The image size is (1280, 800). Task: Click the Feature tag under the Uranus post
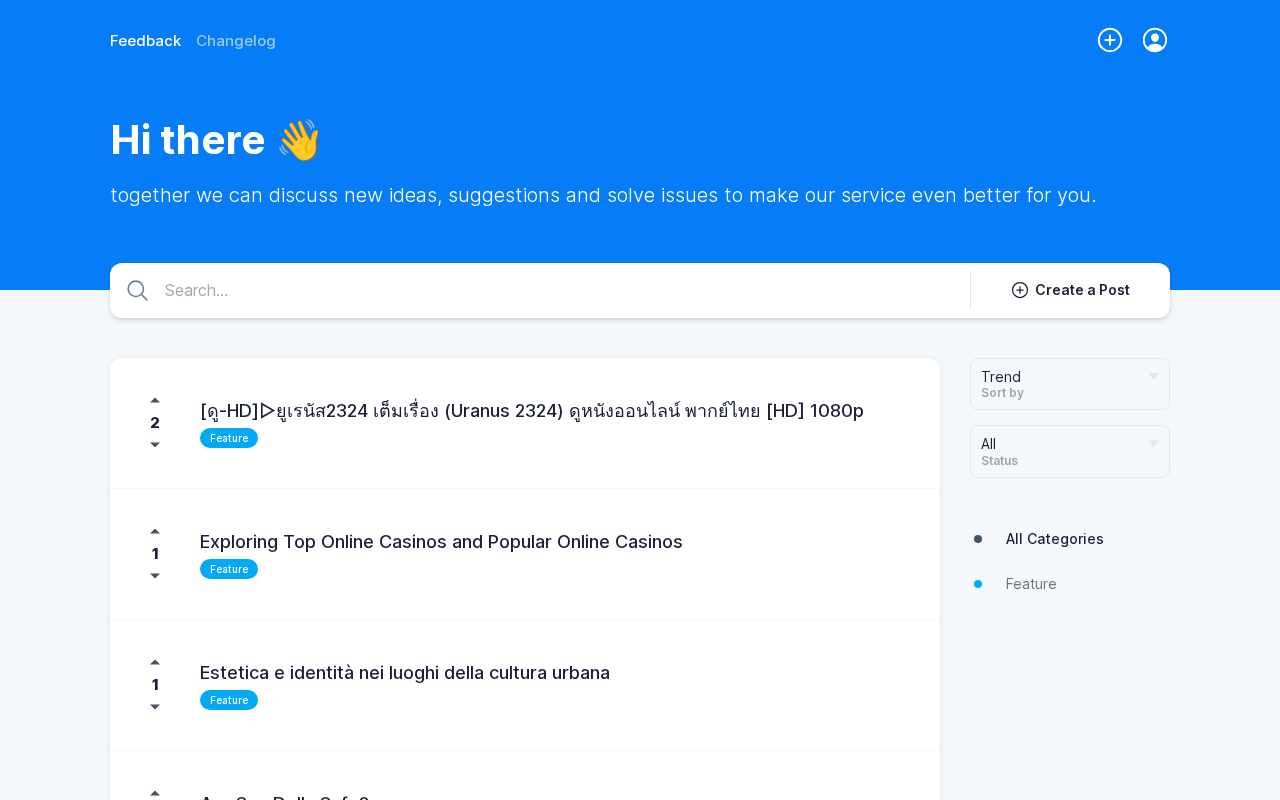229,438
